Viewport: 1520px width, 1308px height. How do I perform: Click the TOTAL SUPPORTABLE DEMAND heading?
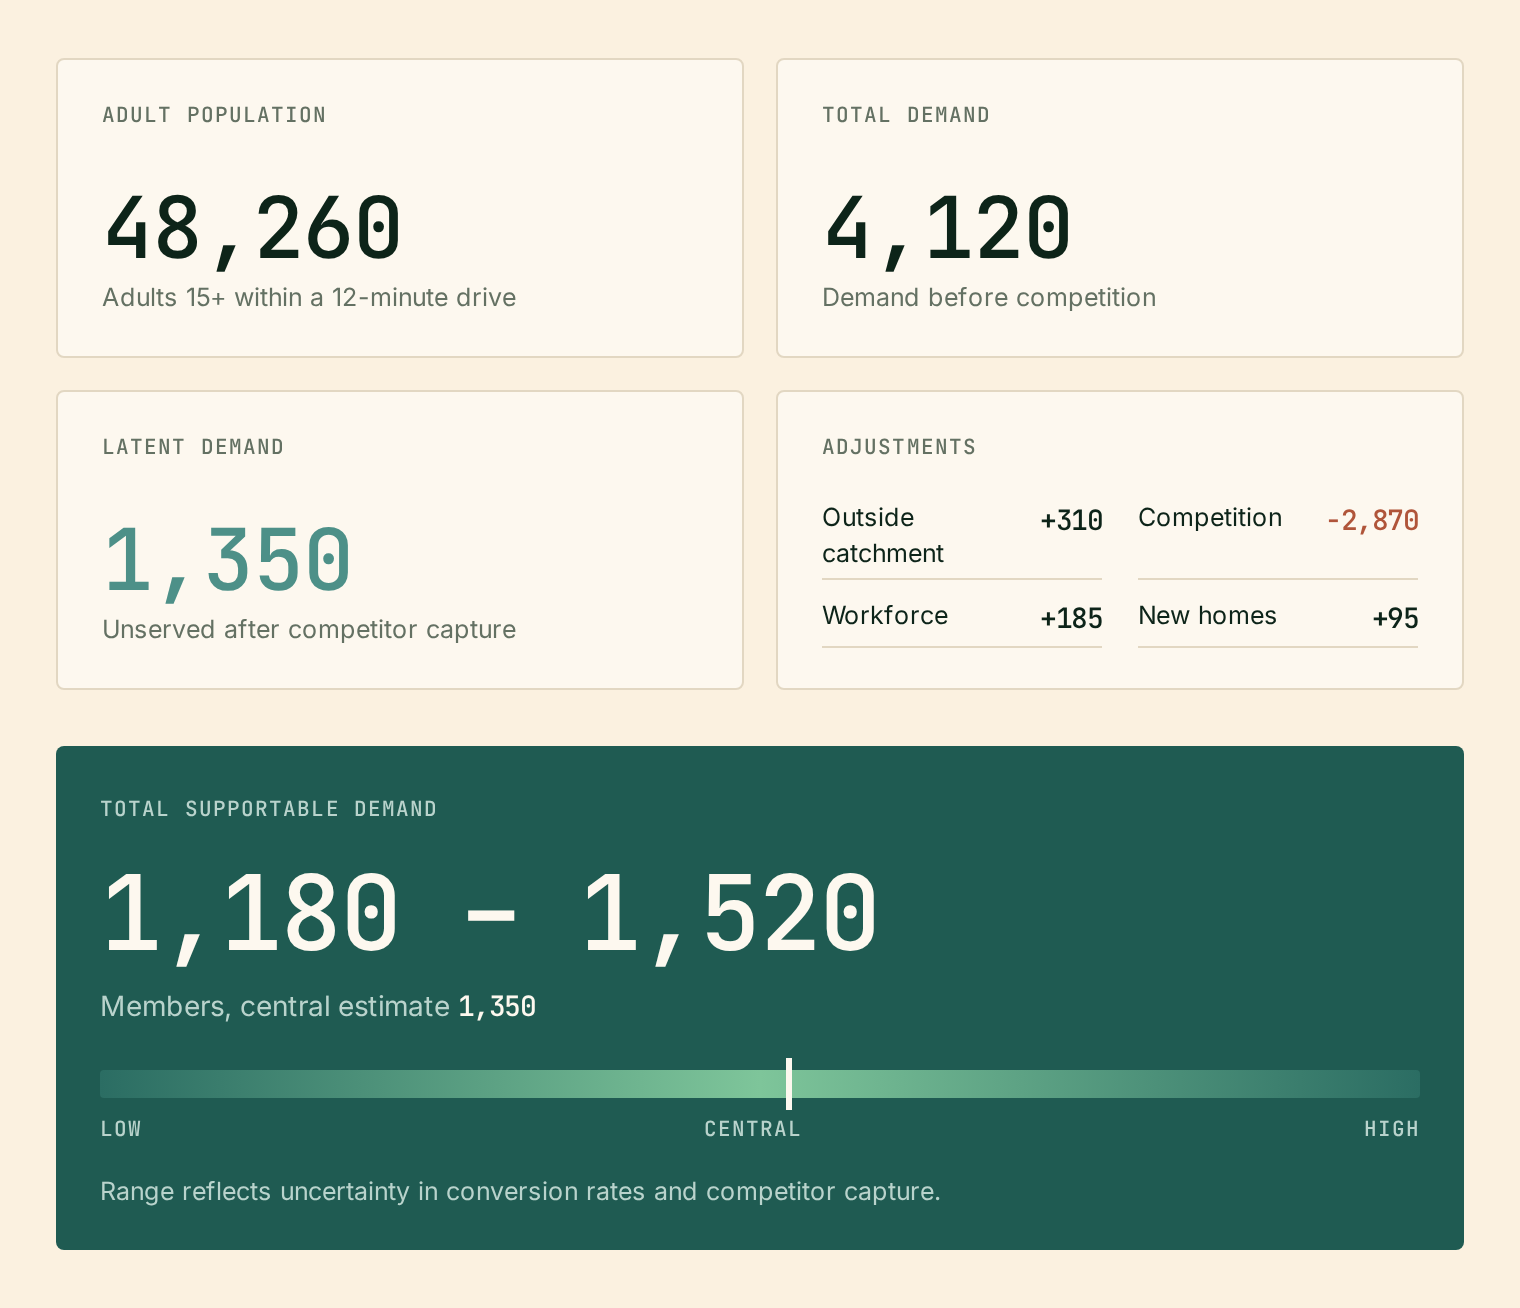pyautogui.click(x=269, y=809)
